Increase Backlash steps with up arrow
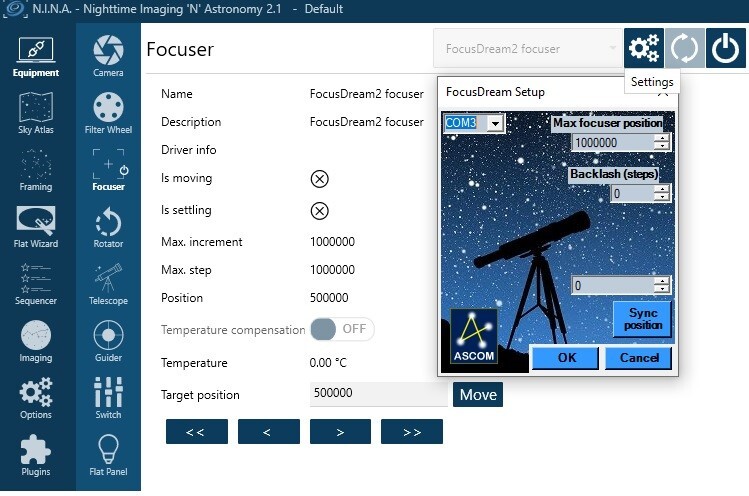Image resolution: width=749 pixels, height=496 pixels. coord(662,189)
